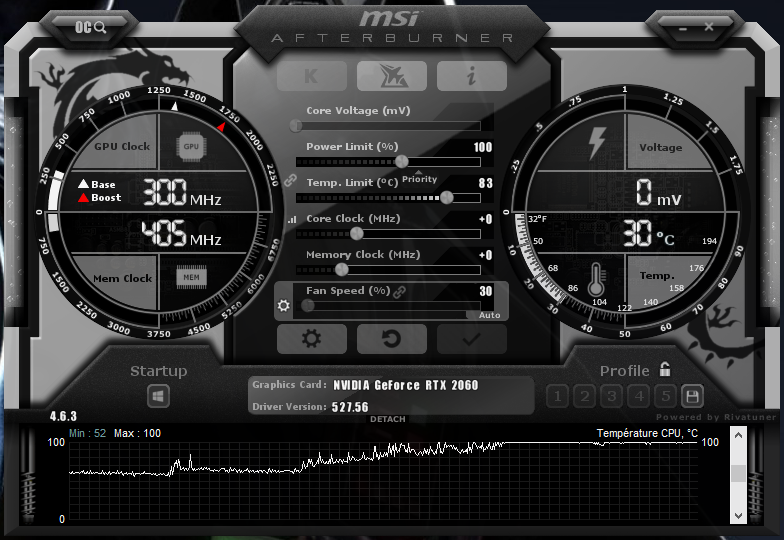Click the Min : 52 graph value
This screenshot has height=540, width=784.
[88, 433]
